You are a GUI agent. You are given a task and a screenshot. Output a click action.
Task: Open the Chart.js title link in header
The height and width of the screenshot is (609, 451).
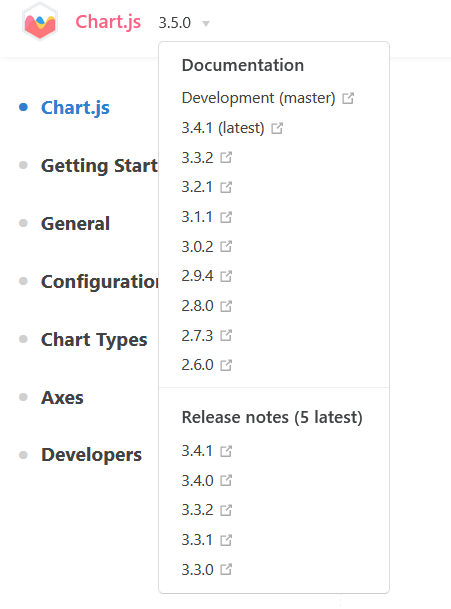[108, 22]
